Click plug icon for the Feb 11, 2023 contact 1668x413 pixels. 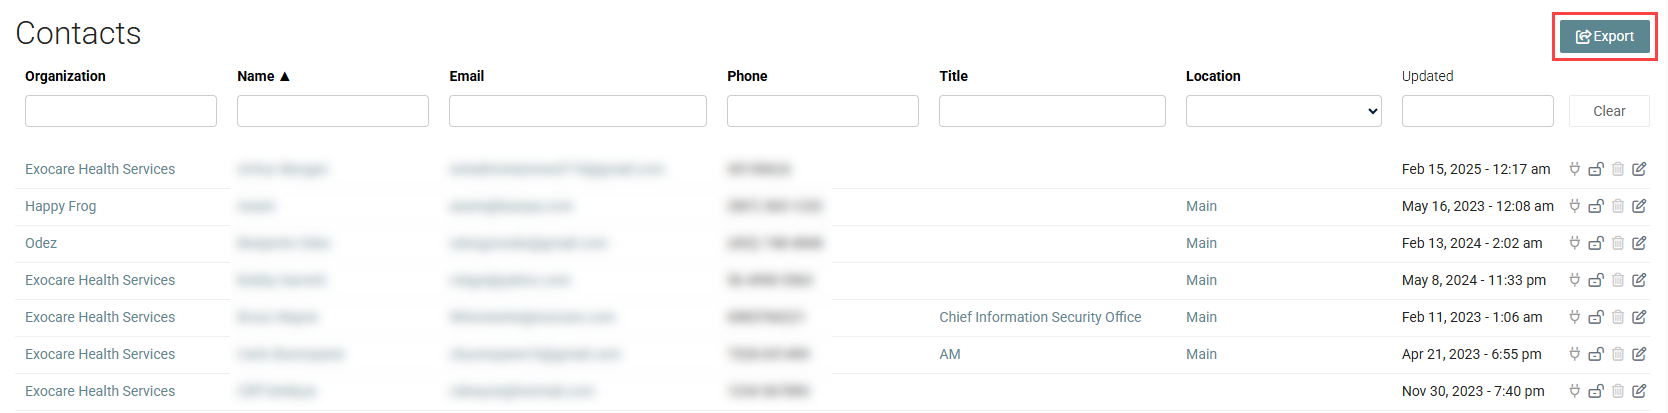1575,317
